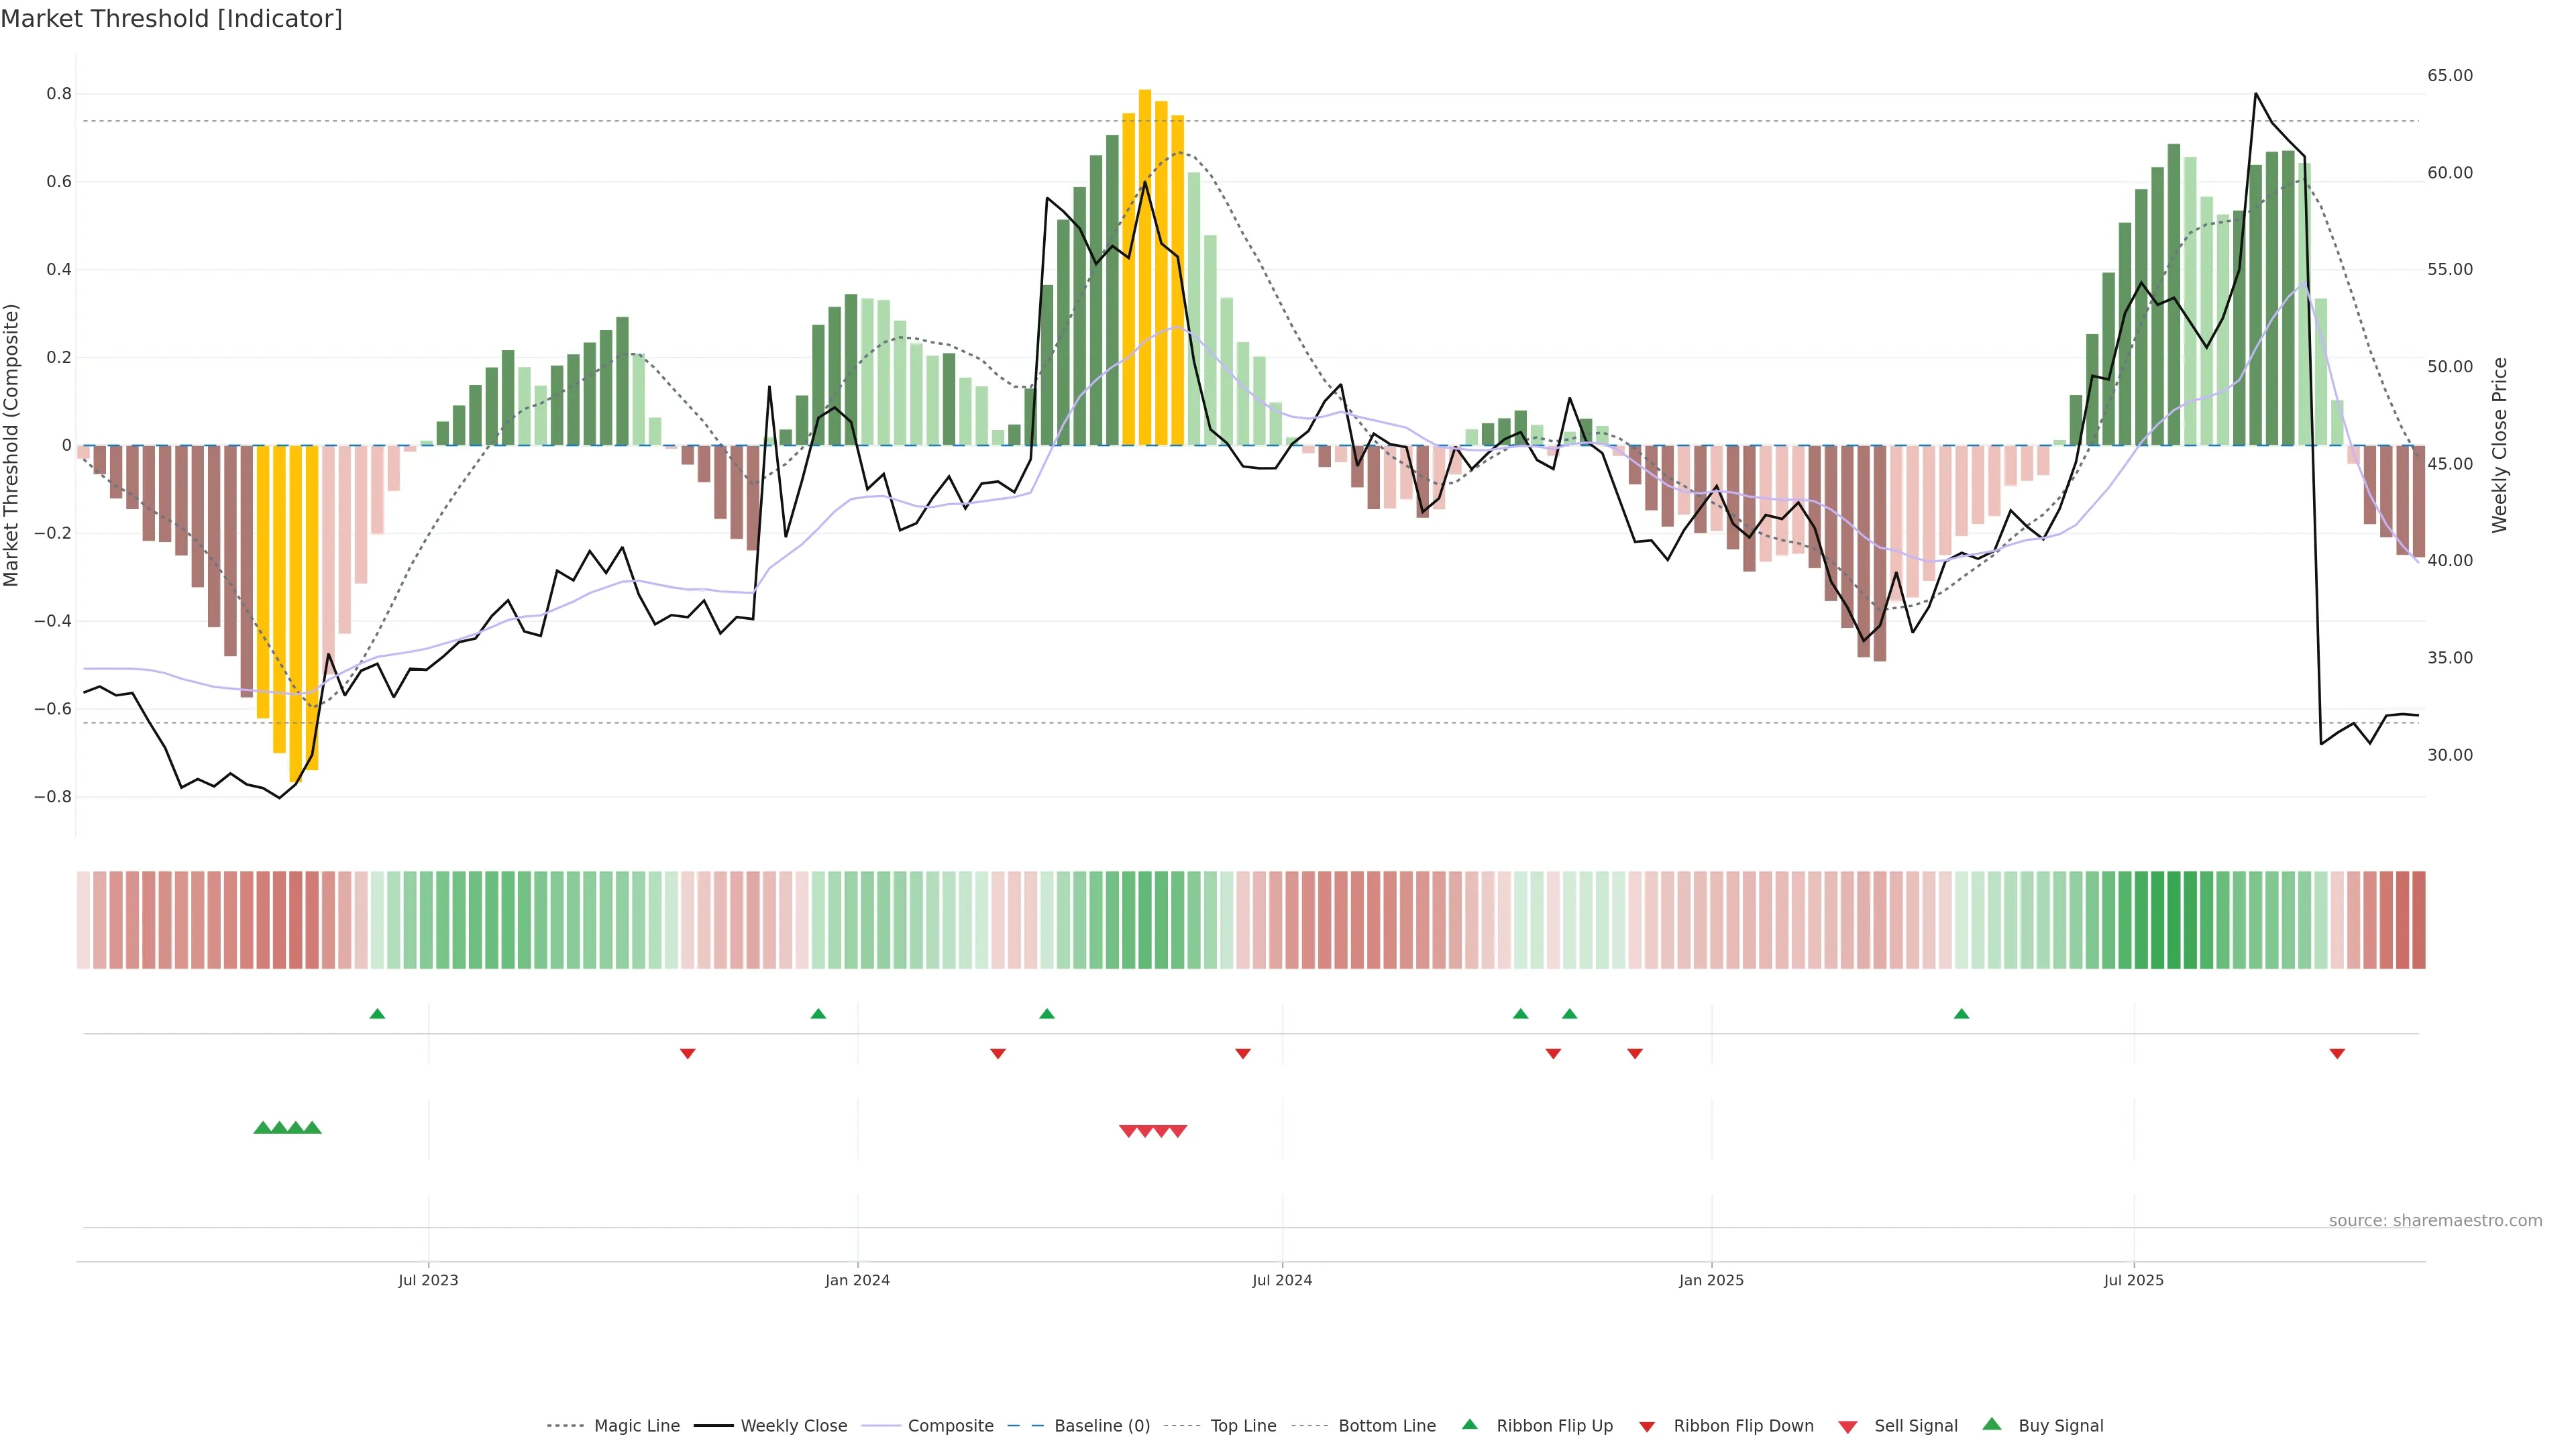
Task: Click the Ribbon Flip Down legend triangle icon
Action: click(1647, 1427)
